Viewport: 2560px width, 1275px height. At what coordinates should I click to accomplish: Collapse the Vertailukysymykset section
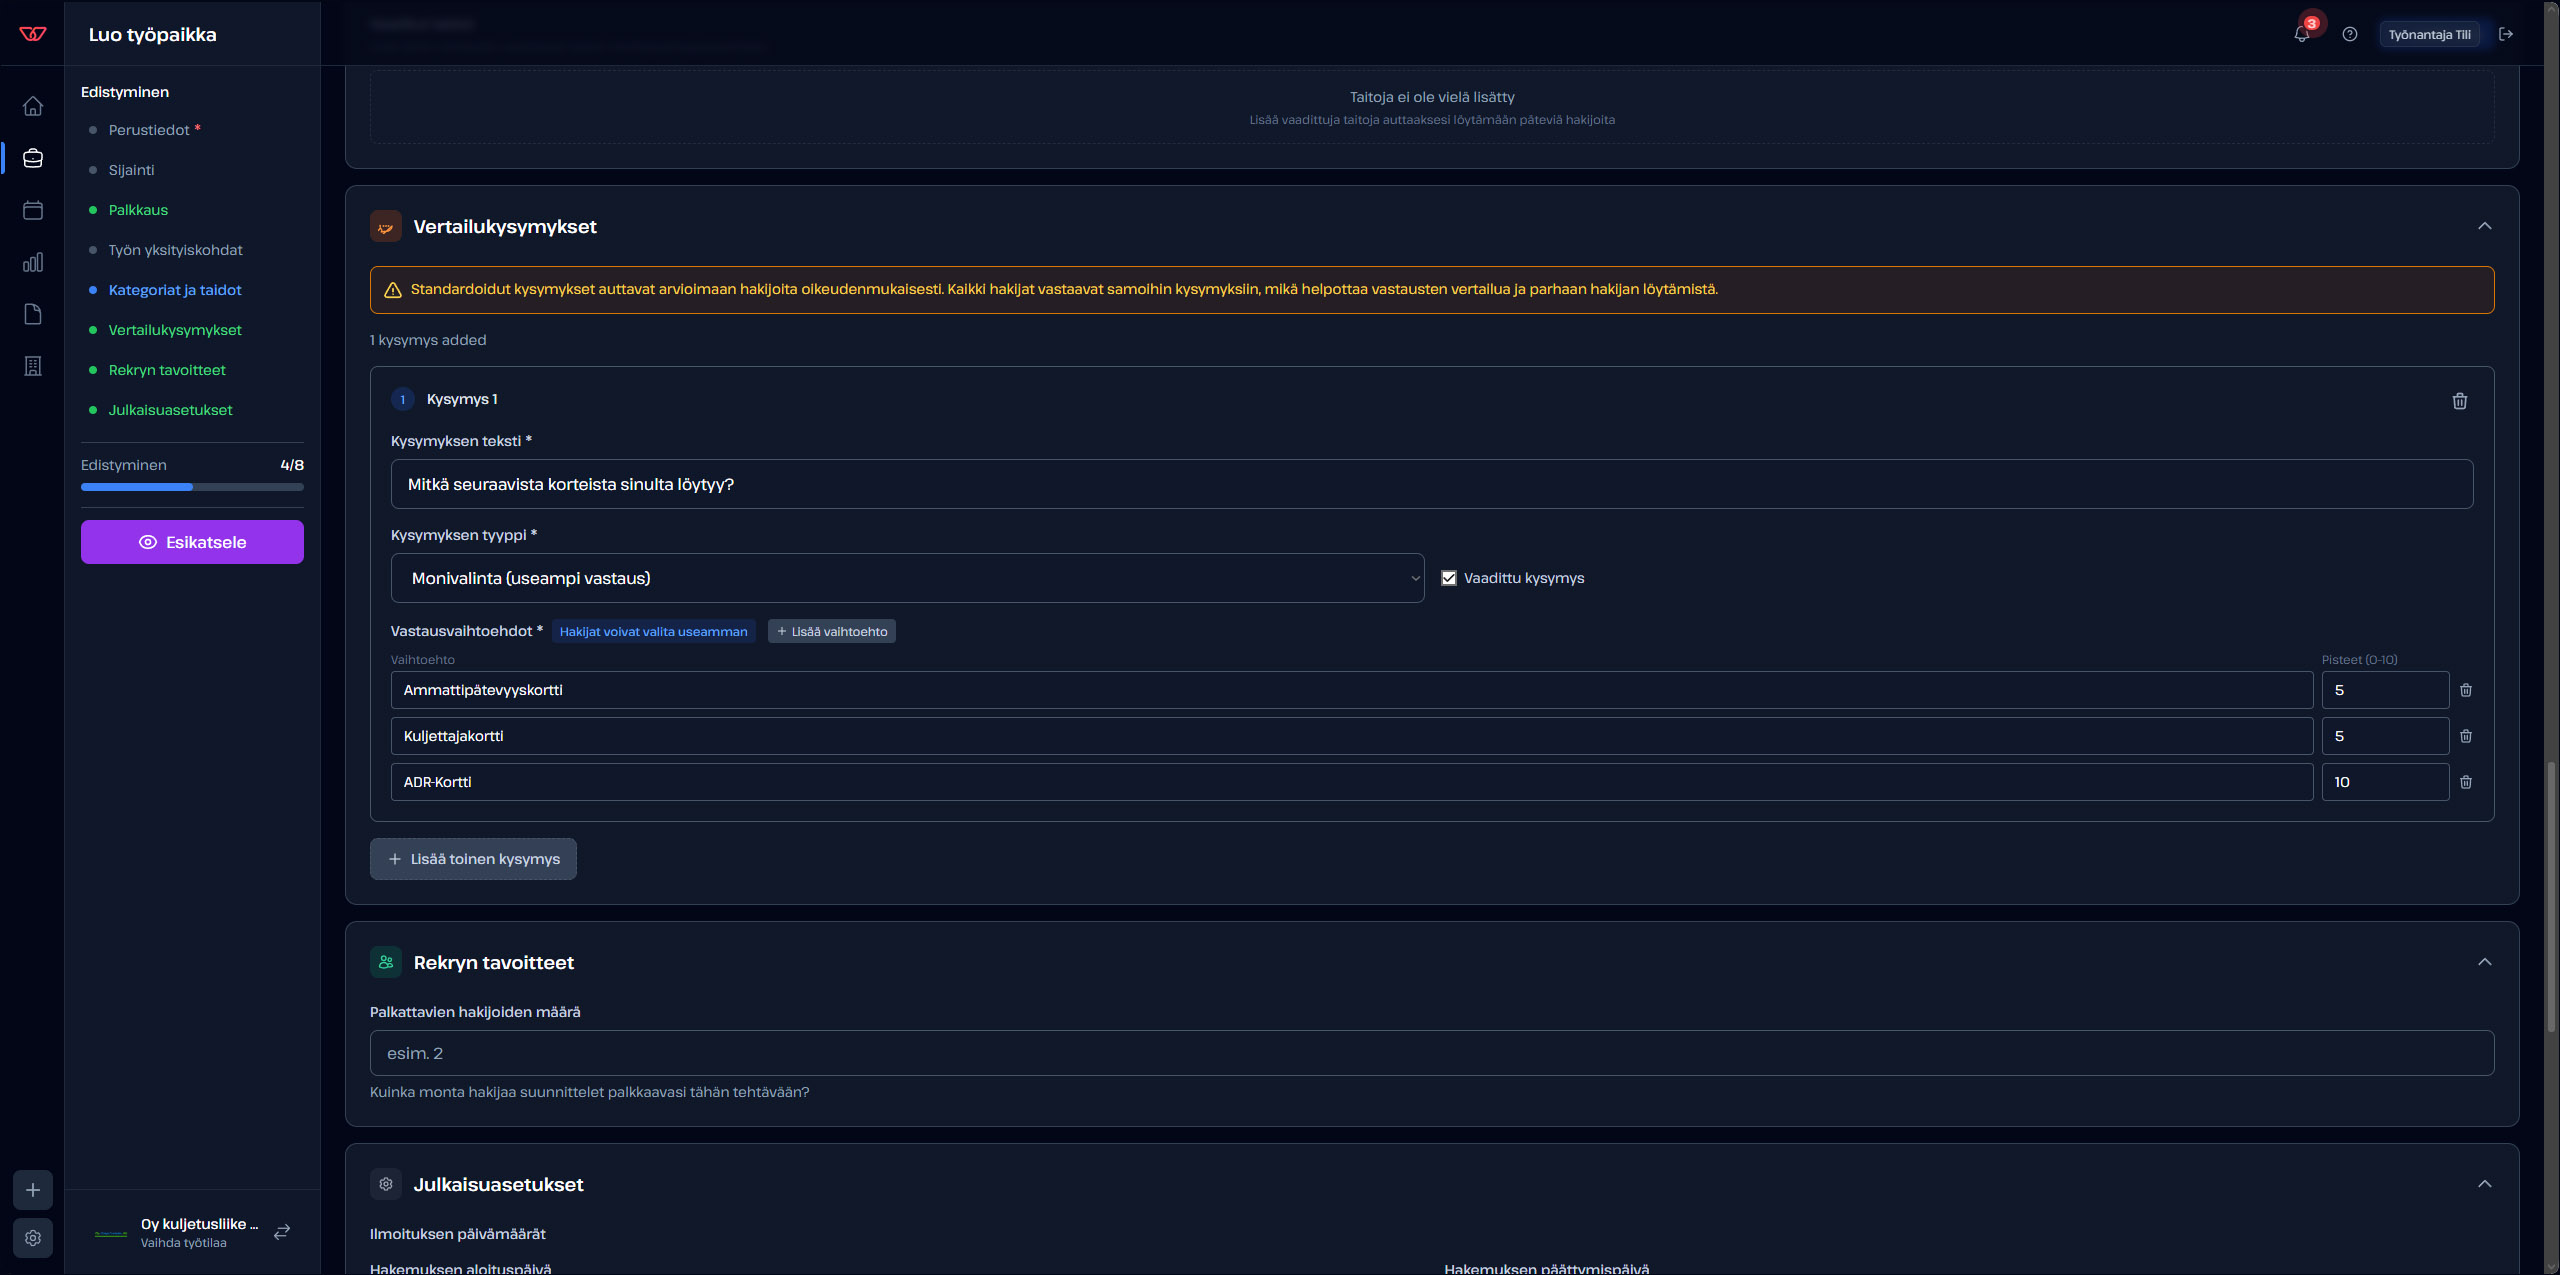2485,226
